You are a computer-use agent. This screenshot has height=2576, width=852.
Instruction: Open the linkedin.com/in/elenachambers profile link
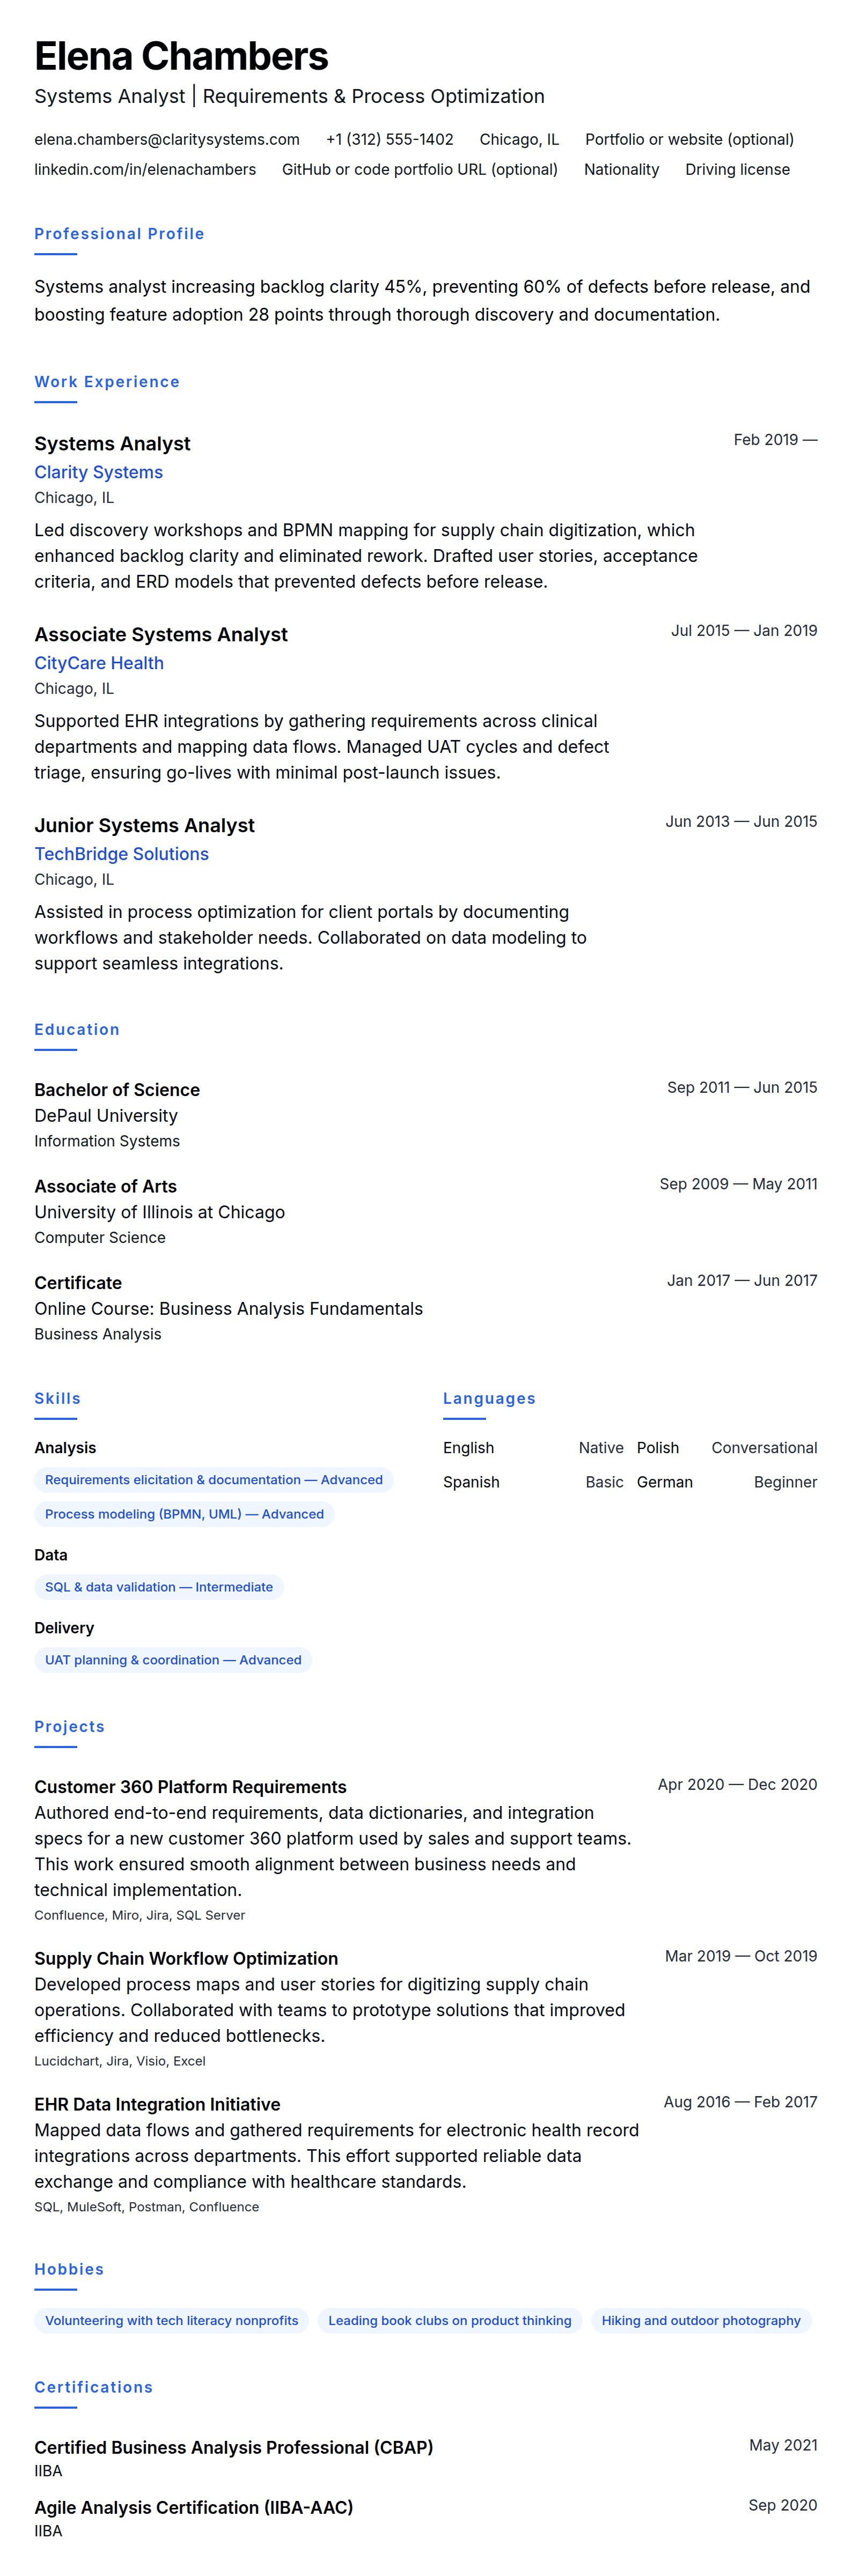145,169
